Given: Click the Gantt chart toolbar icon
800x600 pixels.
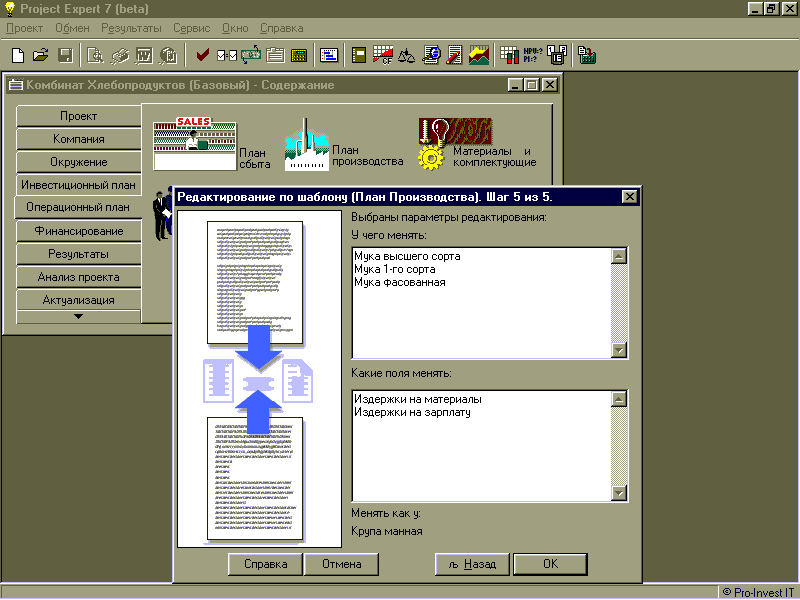Looking at the screenshot, I should coord(329,55).
